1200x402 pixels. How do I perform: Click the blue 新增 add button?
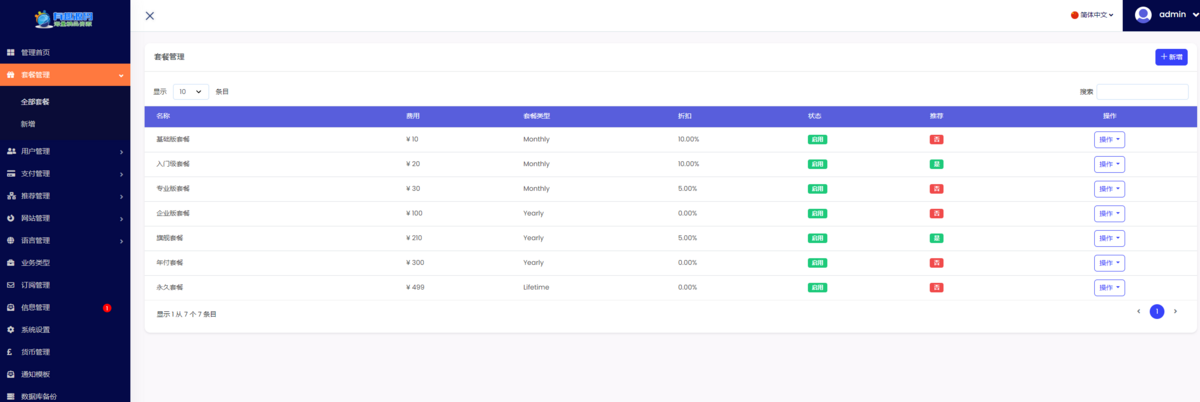point(1171,57)
